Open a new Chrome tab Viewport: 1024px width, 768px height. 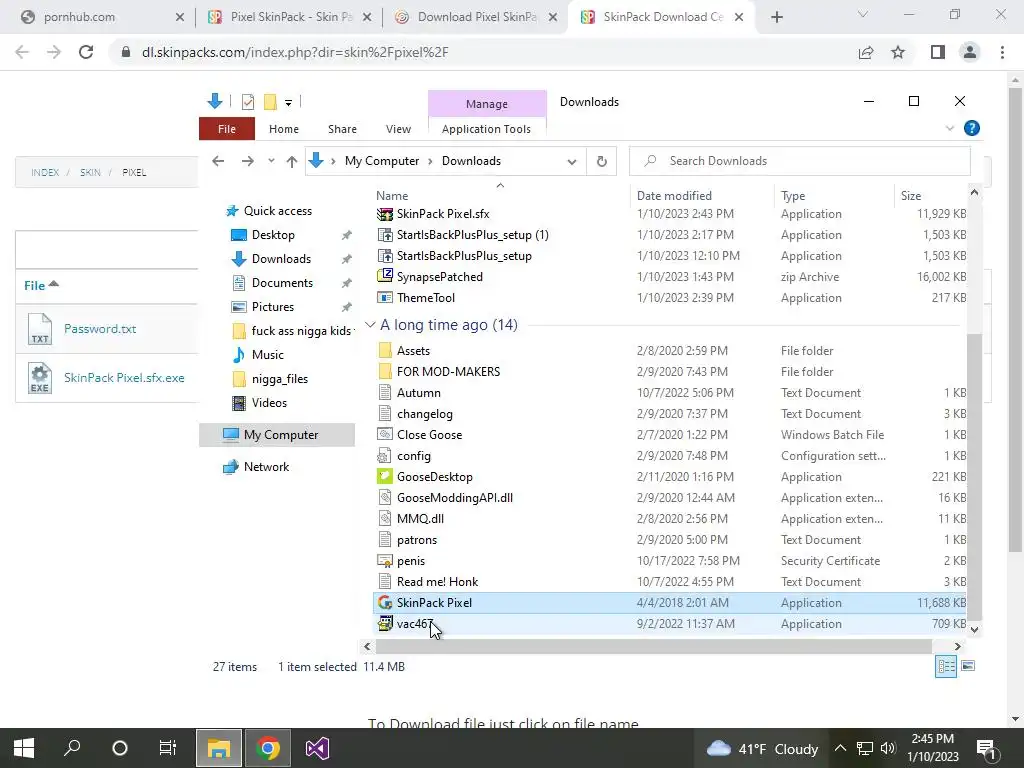pyautogui.click(x=776, y=18)
